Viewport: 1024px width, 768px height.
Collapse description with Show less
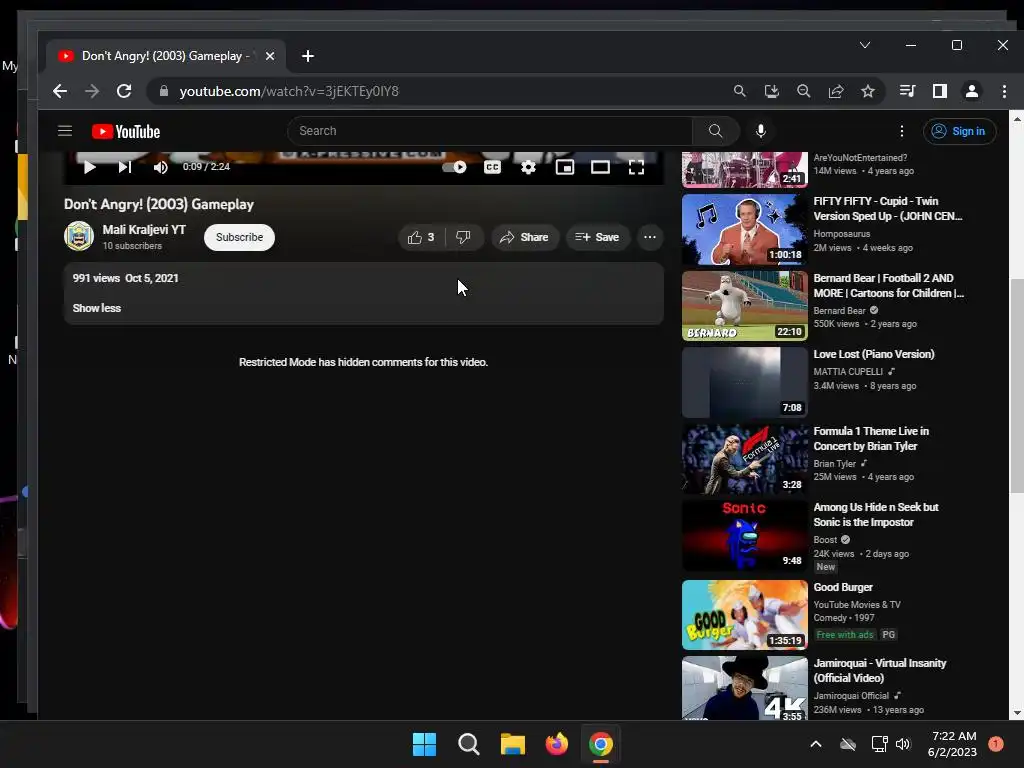(97, 308)
